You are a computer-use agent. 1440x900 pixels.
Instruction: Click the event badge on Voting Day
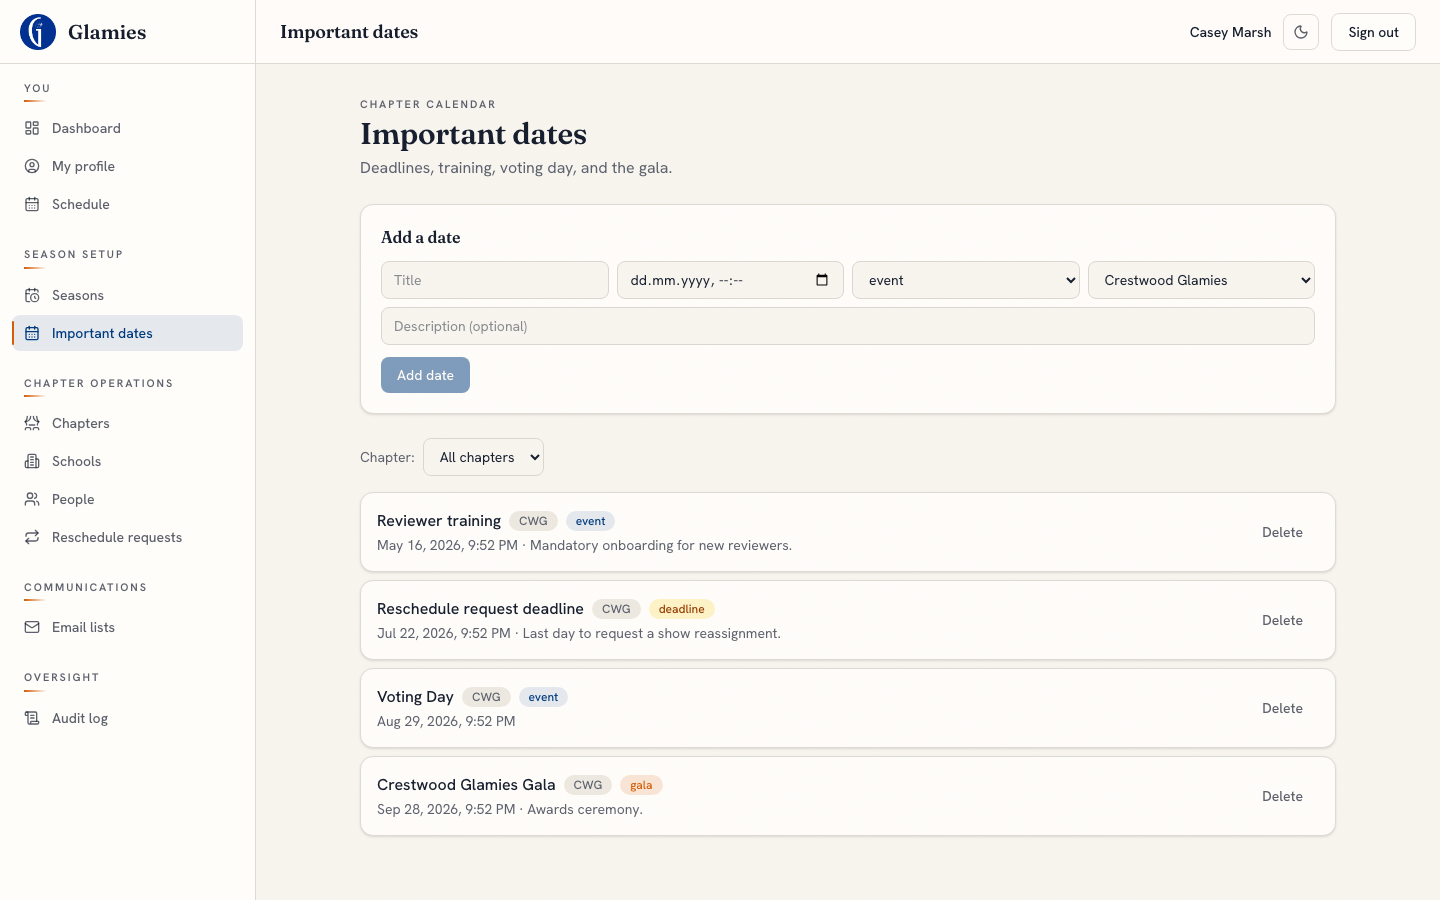[x=544, y=697]
